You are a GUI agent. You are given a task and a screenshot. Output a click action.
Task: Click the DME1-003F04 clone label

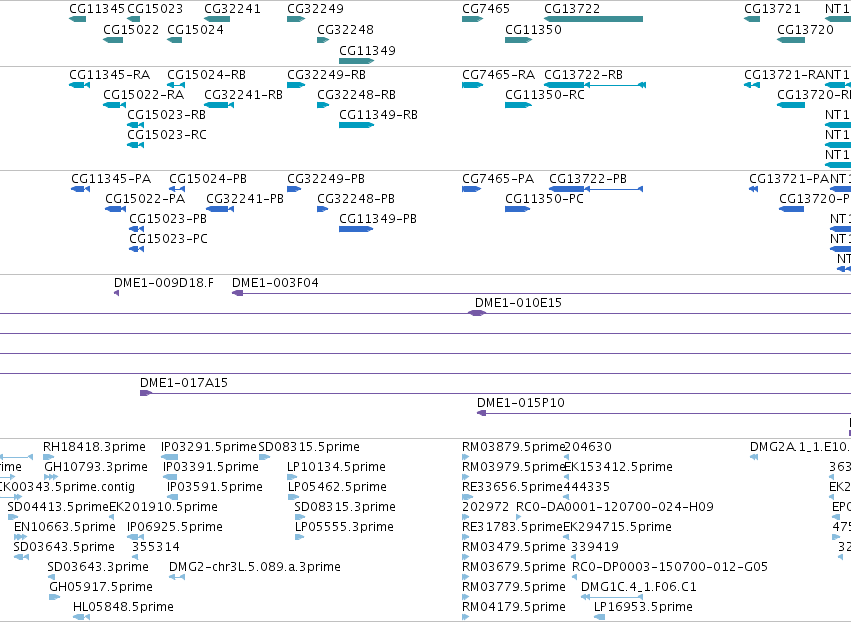275,283
